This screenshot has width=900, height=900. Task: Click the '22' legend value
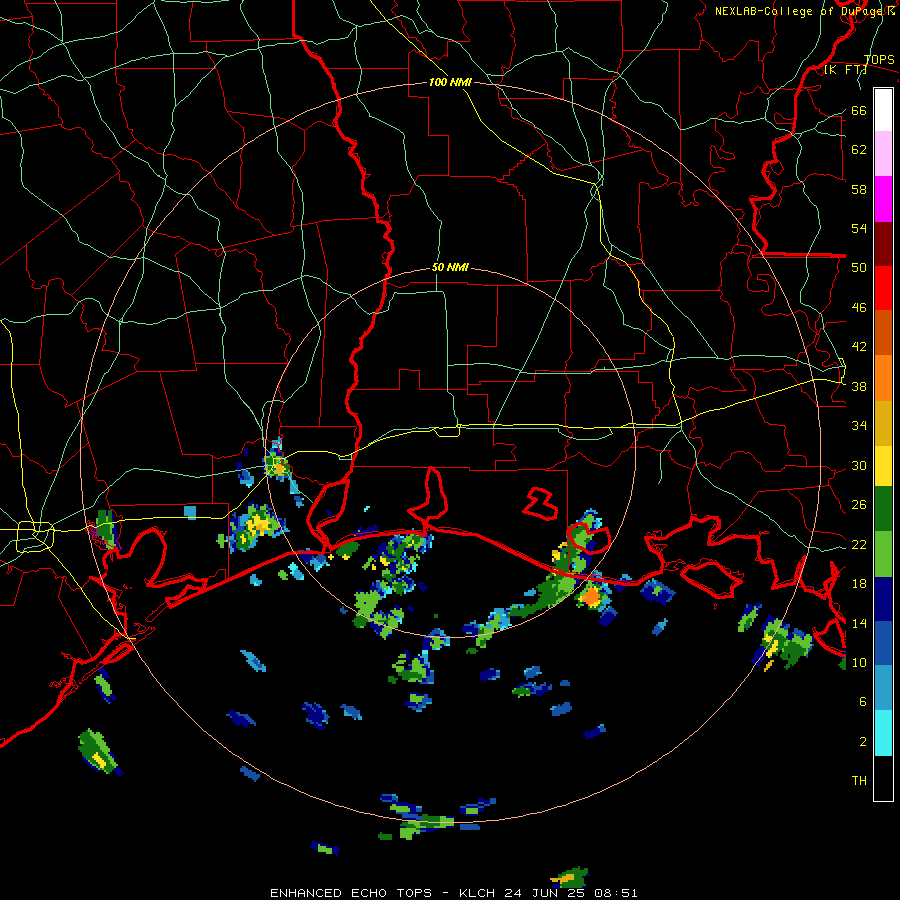[x=859, y=544]
